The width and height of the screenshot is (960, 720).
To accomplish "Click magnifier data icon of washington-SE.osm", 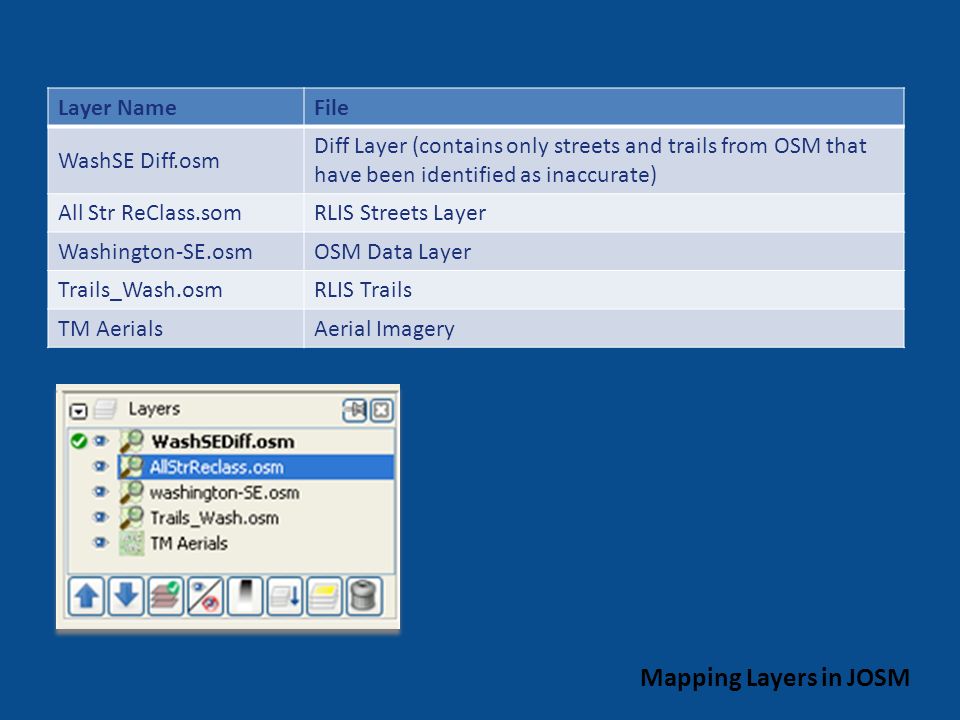I will point(131,492).
